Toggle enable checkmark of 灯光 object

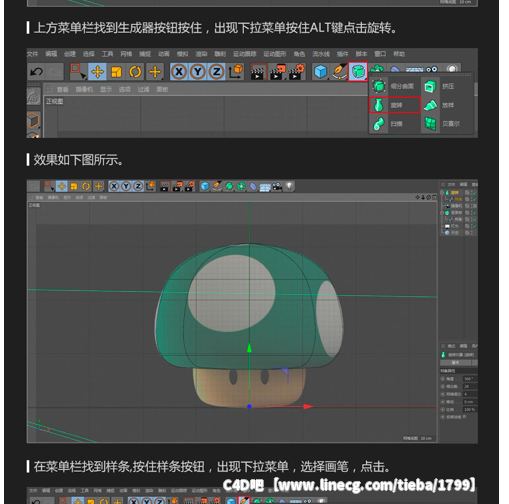point(474,226)
